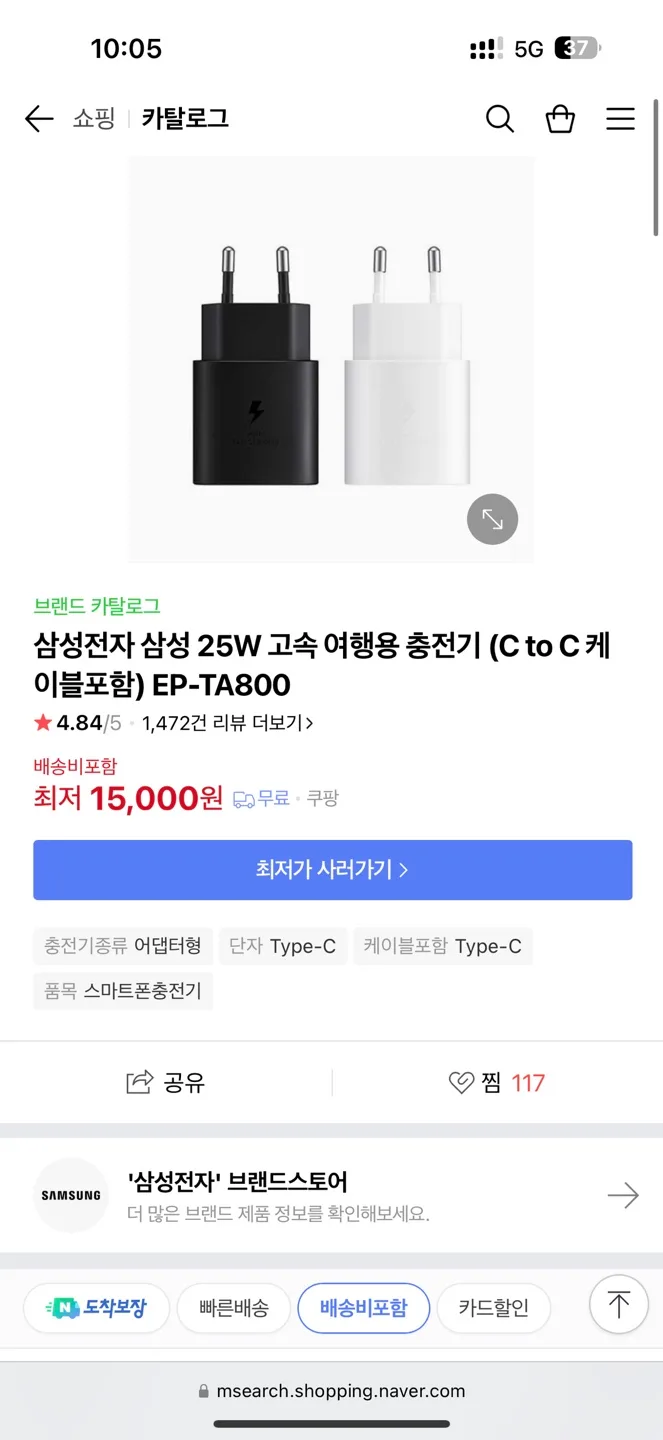Open the hamburger menu icon
The height and width of the screenshot is (1440, 663).
click(x=621, y=119)
